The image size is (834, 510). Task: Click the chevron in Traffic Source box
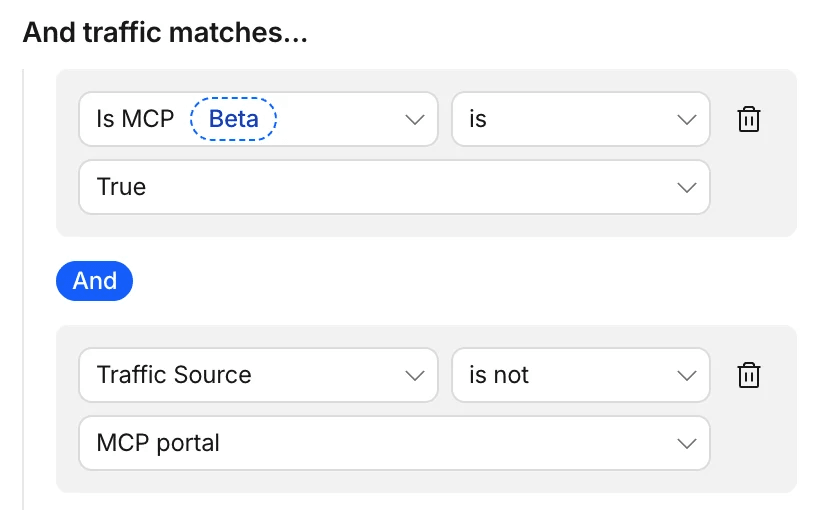pyautogui.click(x=414, y=375)
